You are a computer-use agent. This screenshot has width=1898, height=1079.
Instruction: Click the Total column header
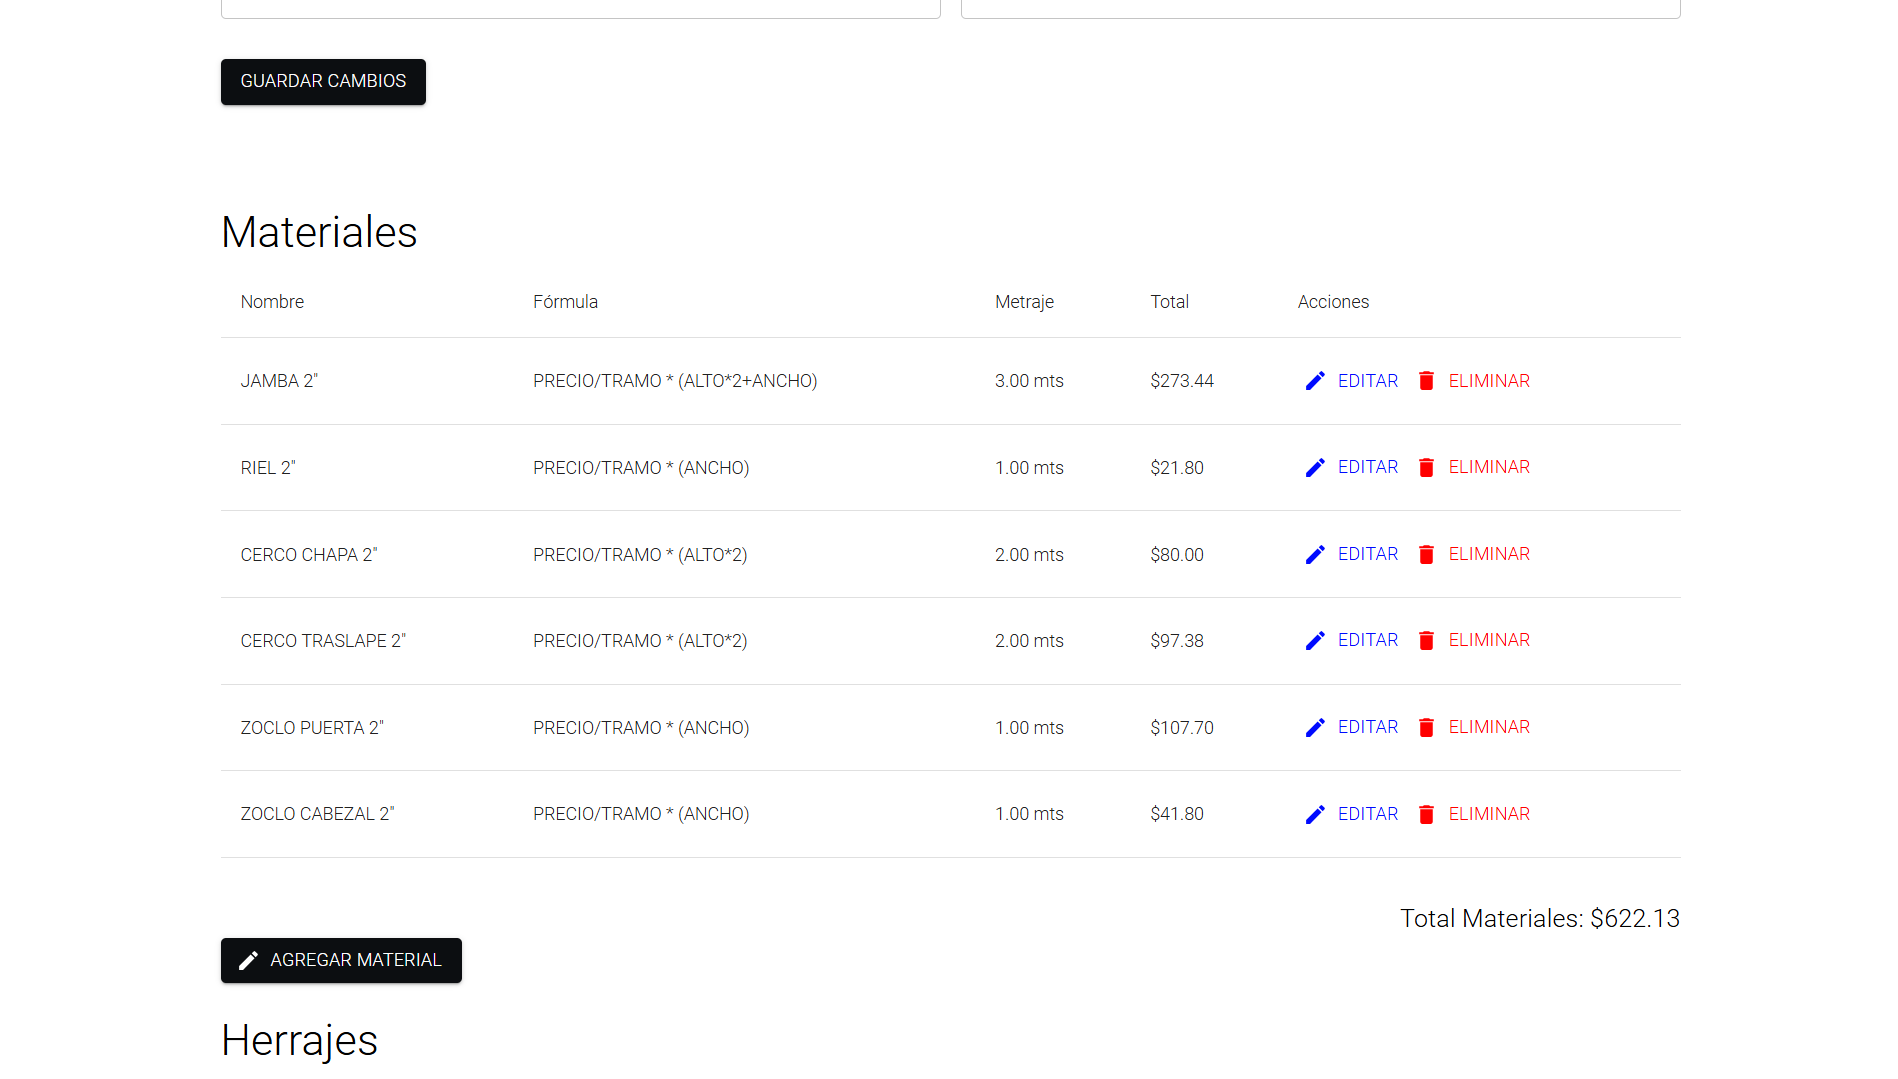click(x=1169, y=302)
